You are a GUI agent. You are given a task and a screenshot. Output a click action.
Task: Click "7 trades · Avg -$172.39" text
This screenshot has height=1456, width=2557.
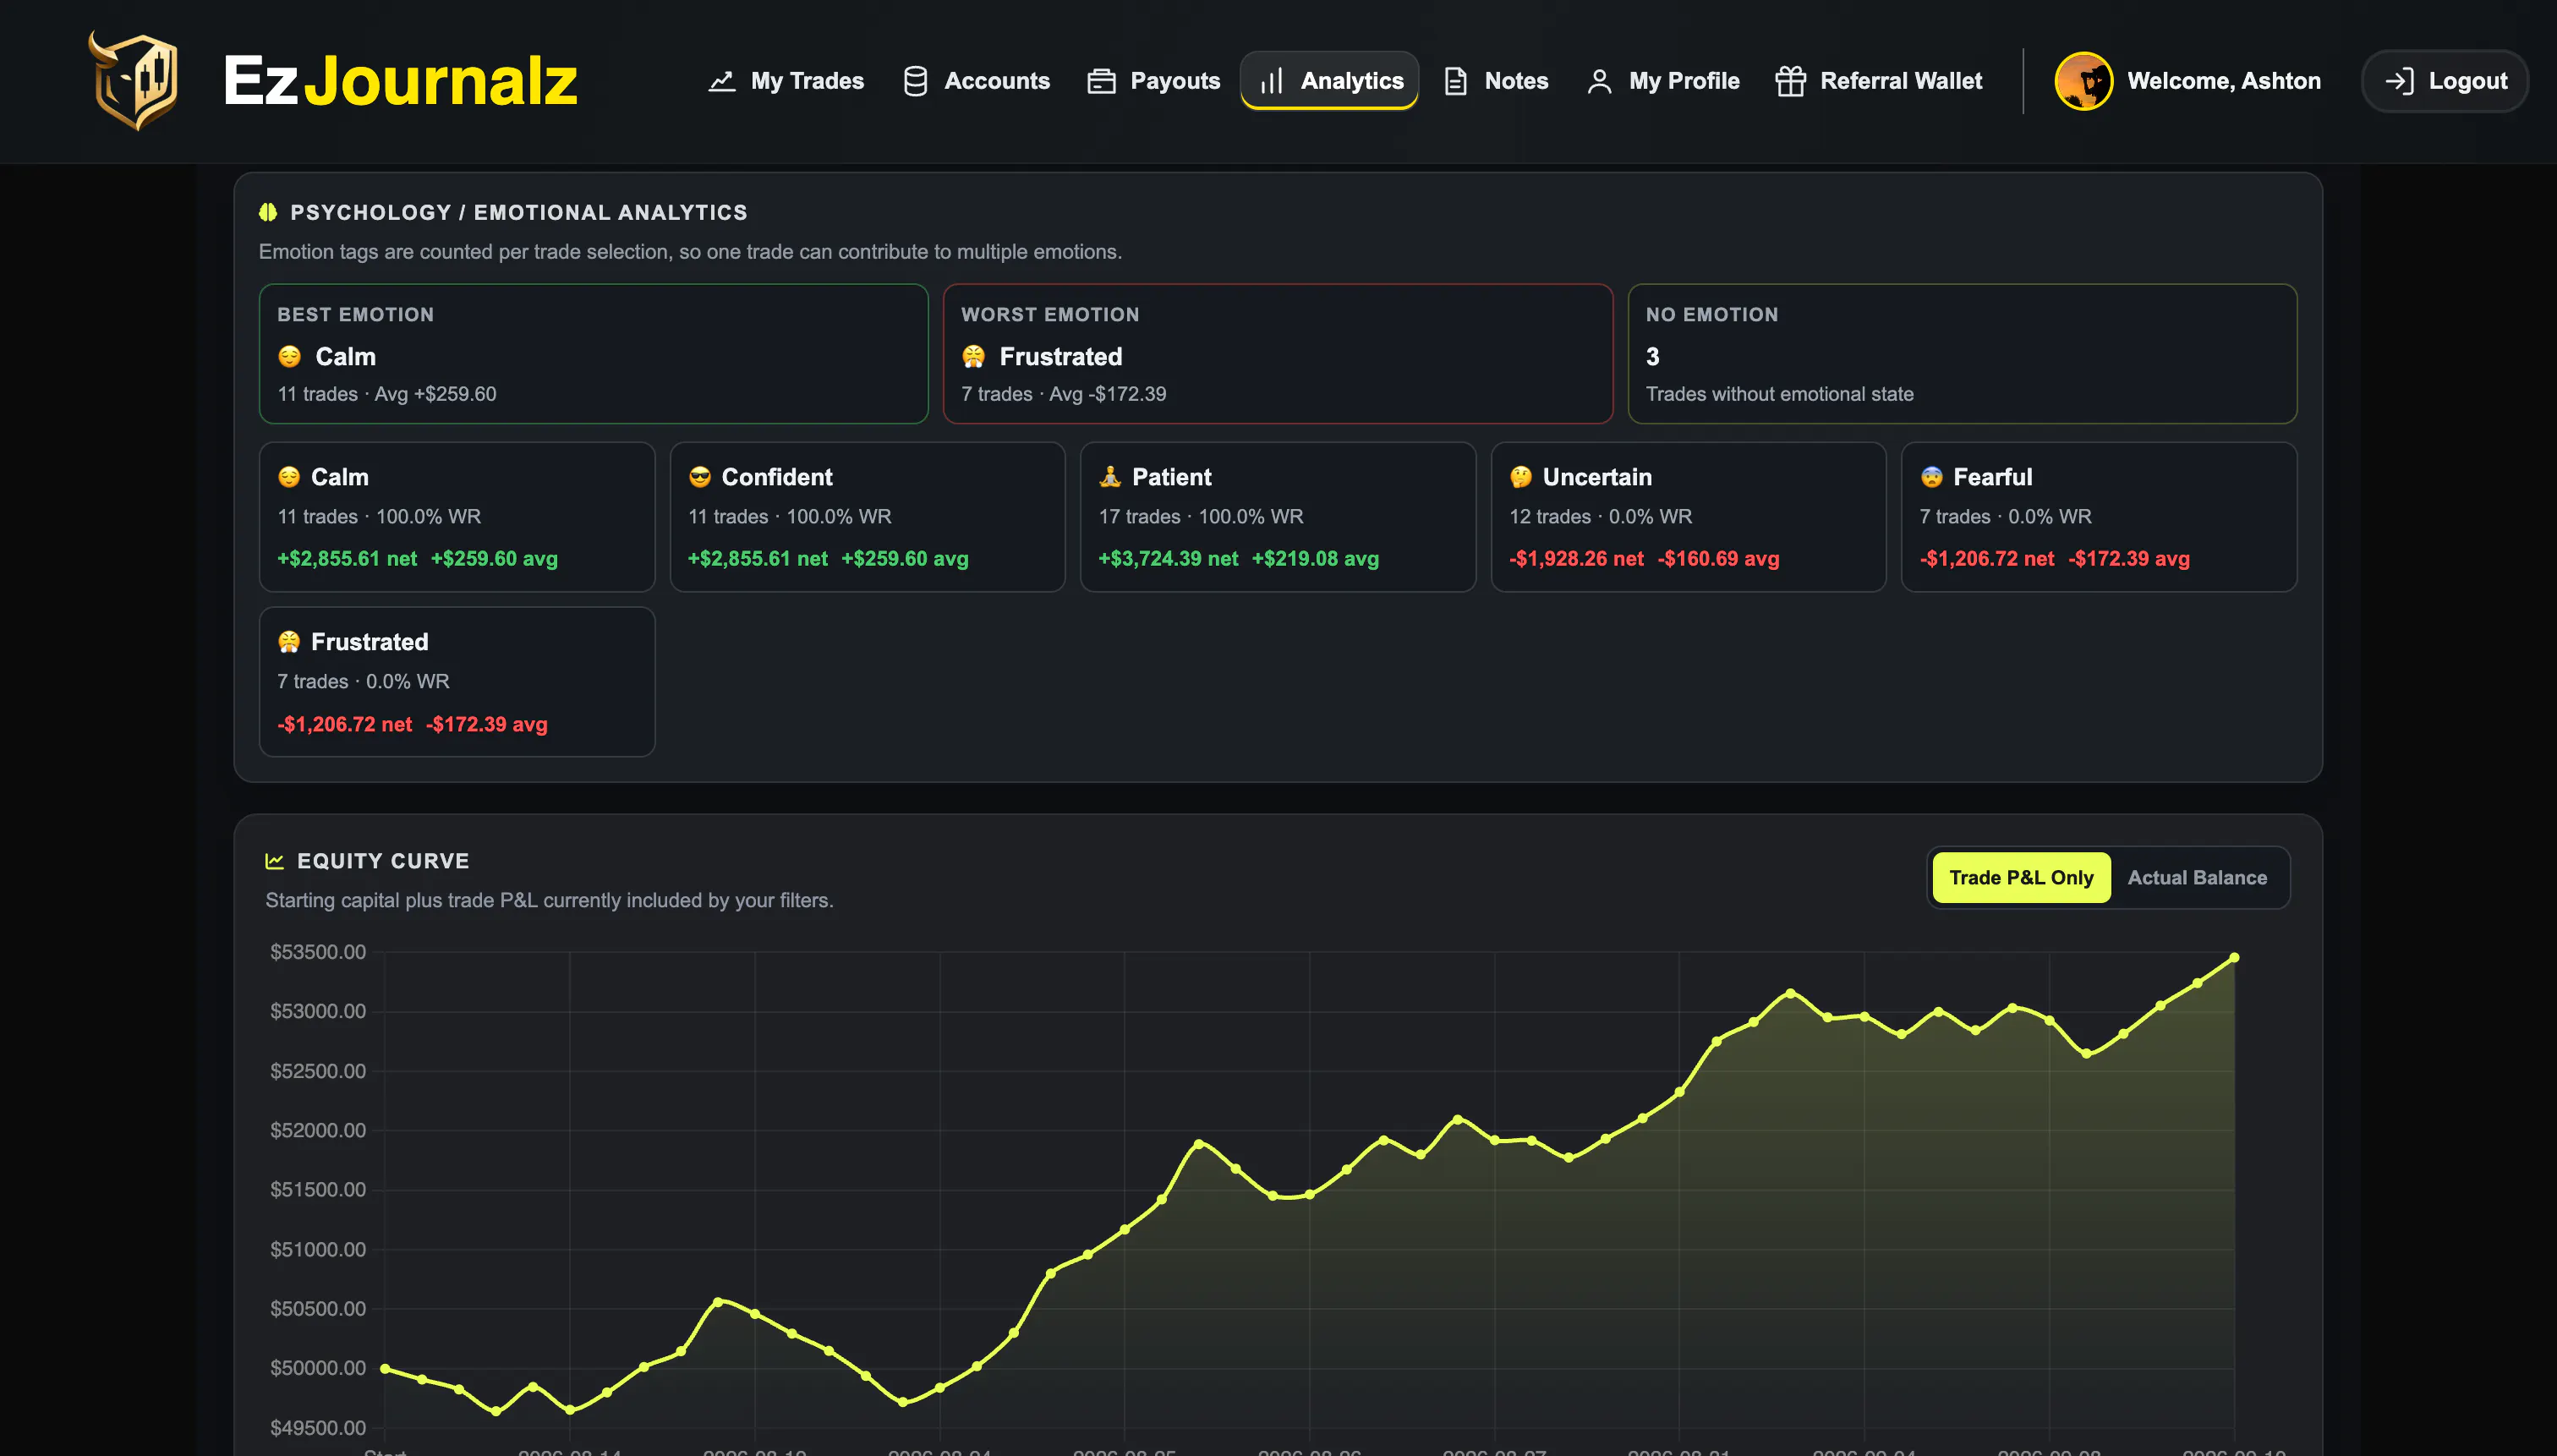tap(1064, 394)
